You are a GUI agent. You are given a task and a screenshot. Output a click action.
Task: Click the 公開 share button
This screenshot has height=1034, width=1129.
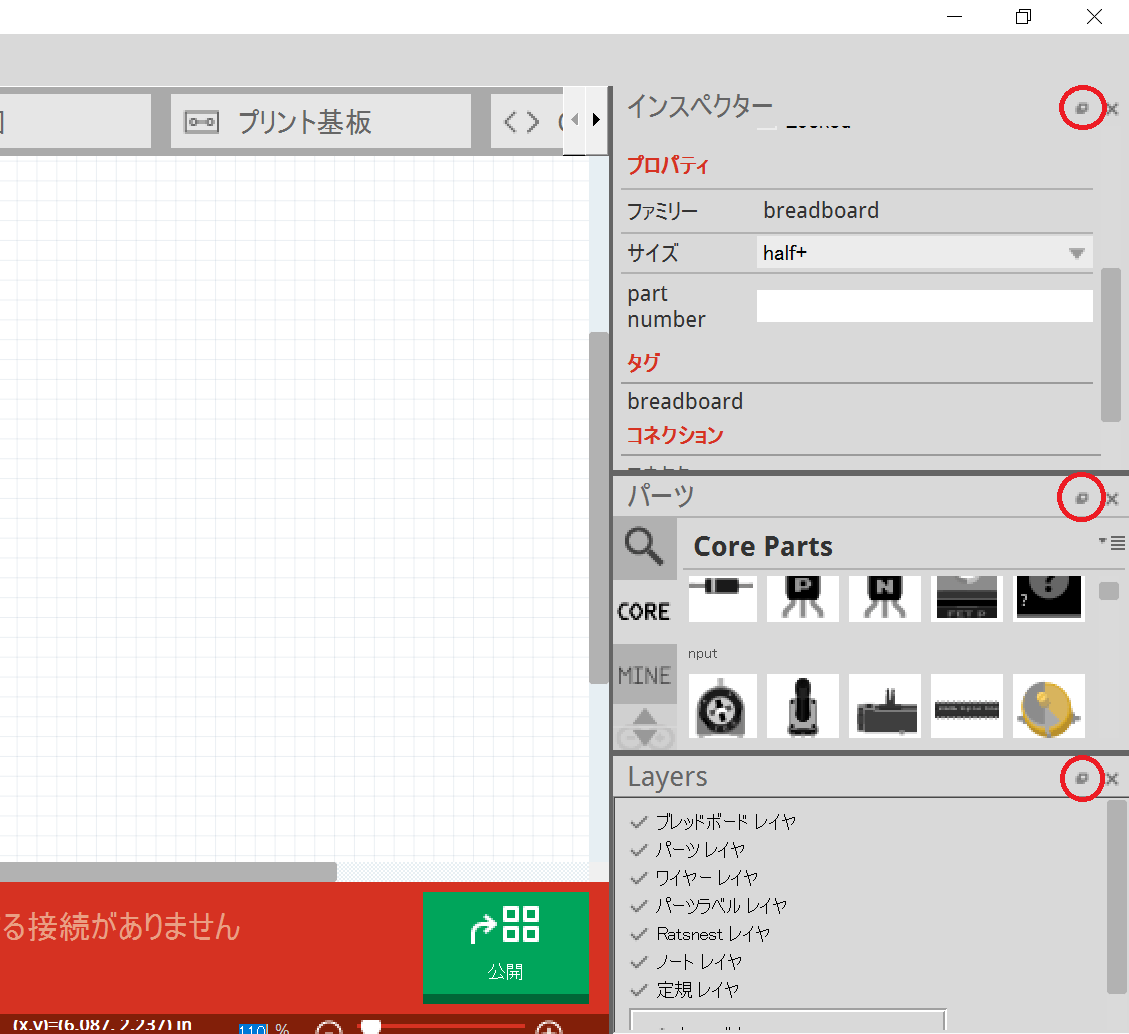[x=505, y=946]
